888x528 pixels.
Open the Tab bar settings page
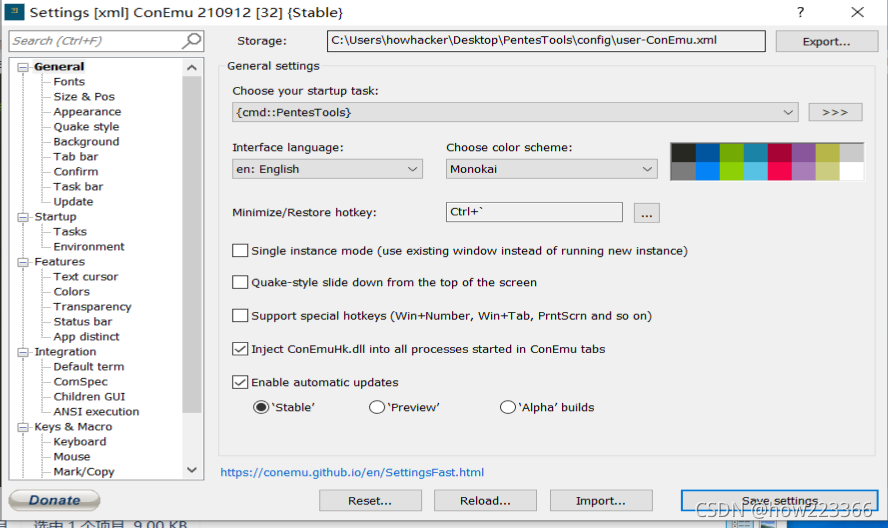pos(76,156)
